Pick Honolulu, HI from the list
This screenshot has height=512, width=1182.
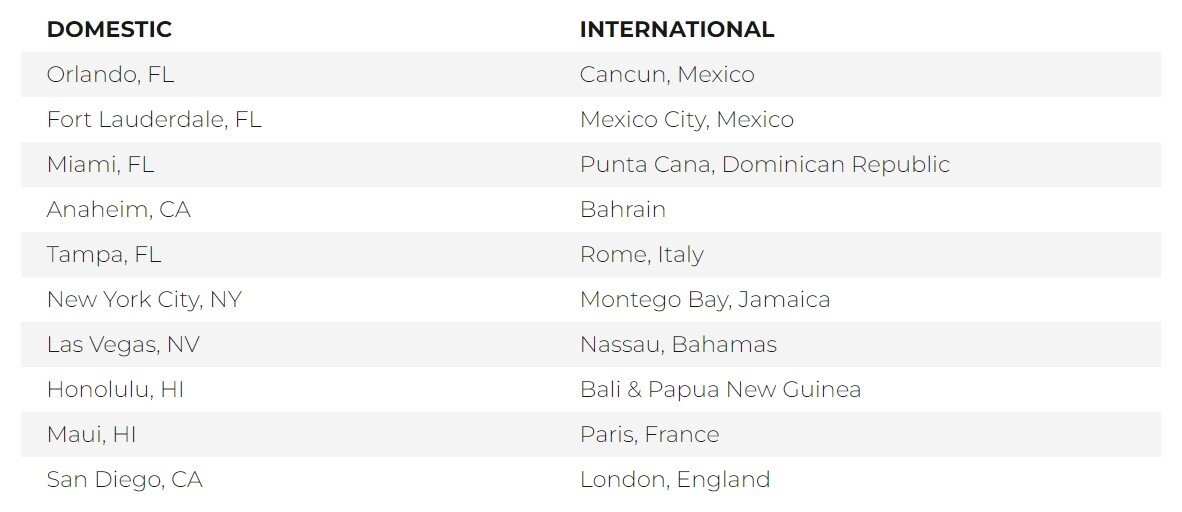115,390
